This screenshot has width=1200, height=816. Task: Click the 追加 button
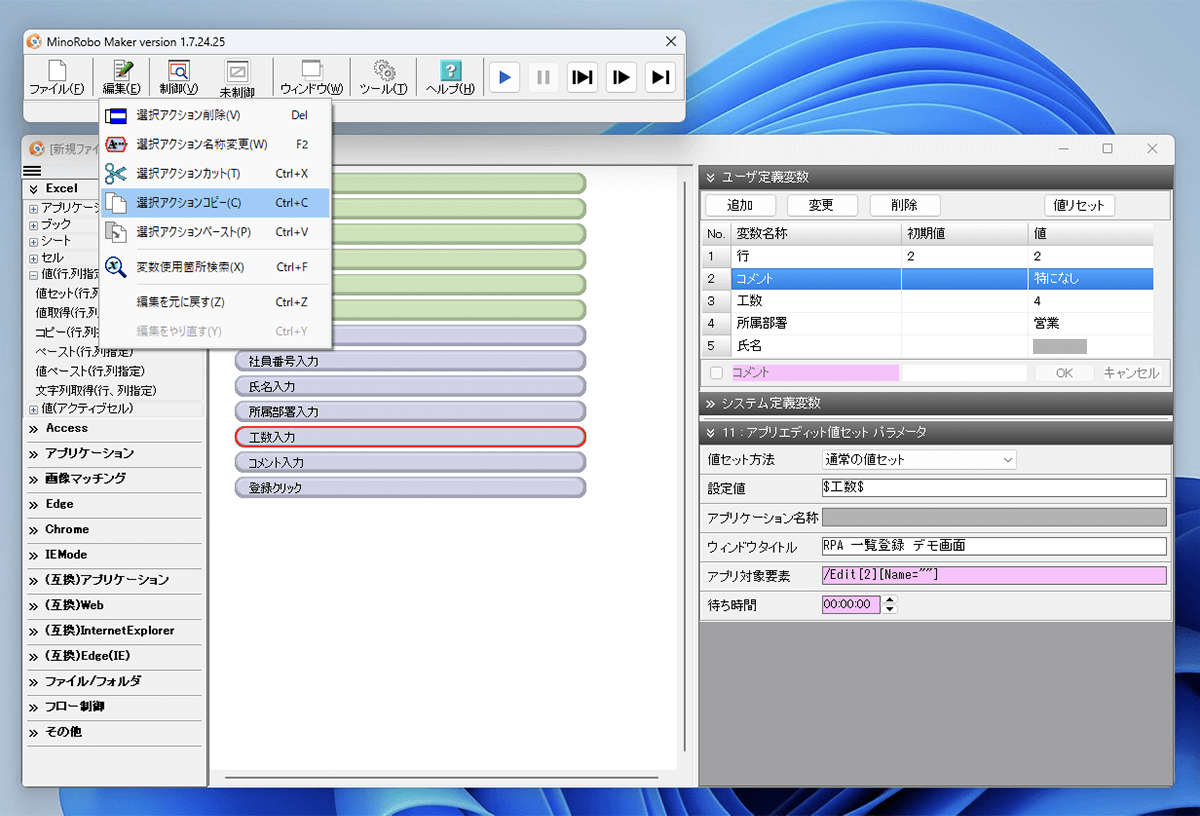[x=740, y=205]
